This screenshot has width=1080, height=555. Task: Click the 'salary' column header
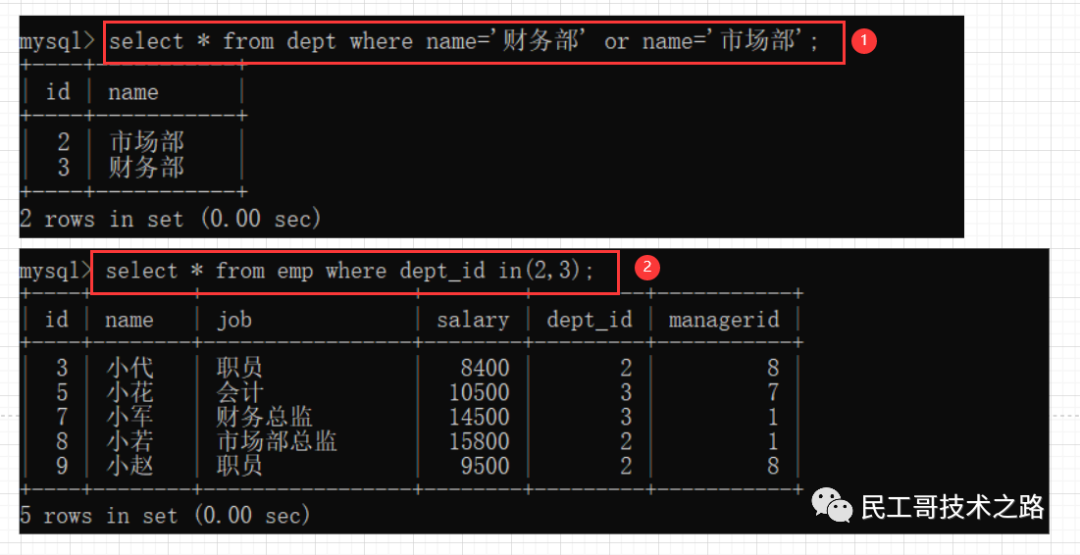click(472, 320)
